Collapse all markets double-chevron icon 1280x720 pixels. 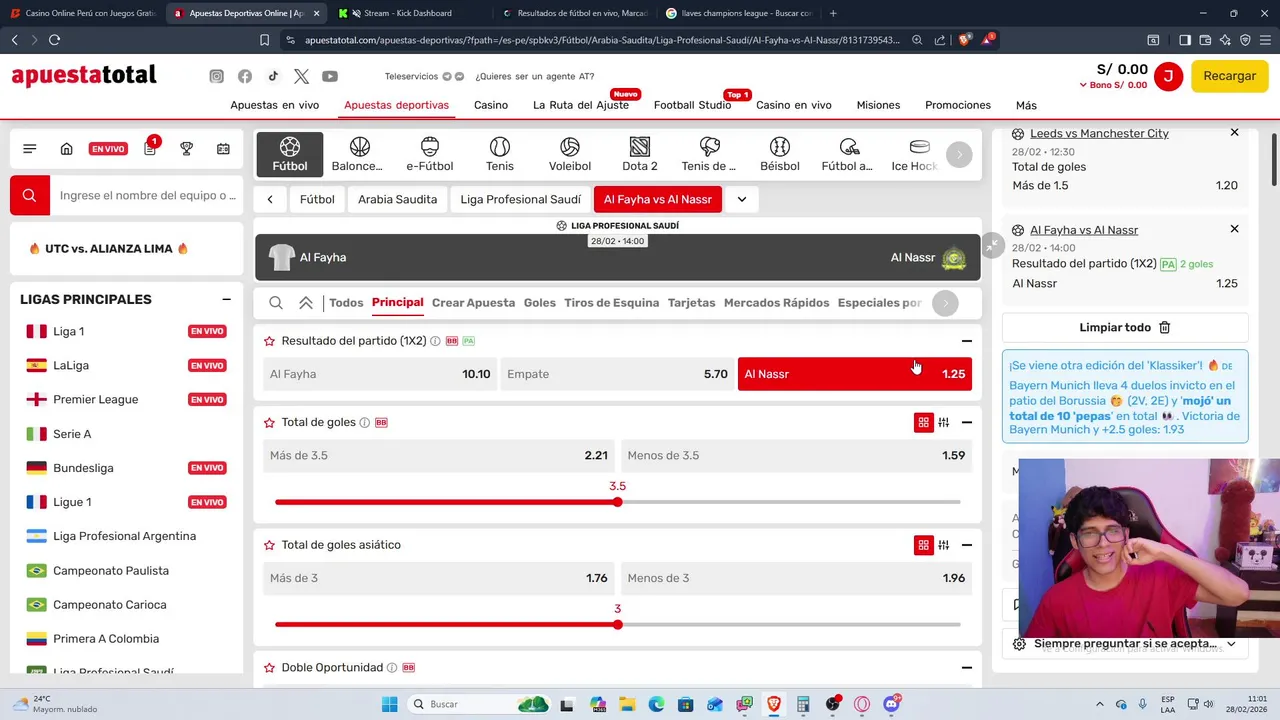[x=306, y=303]
